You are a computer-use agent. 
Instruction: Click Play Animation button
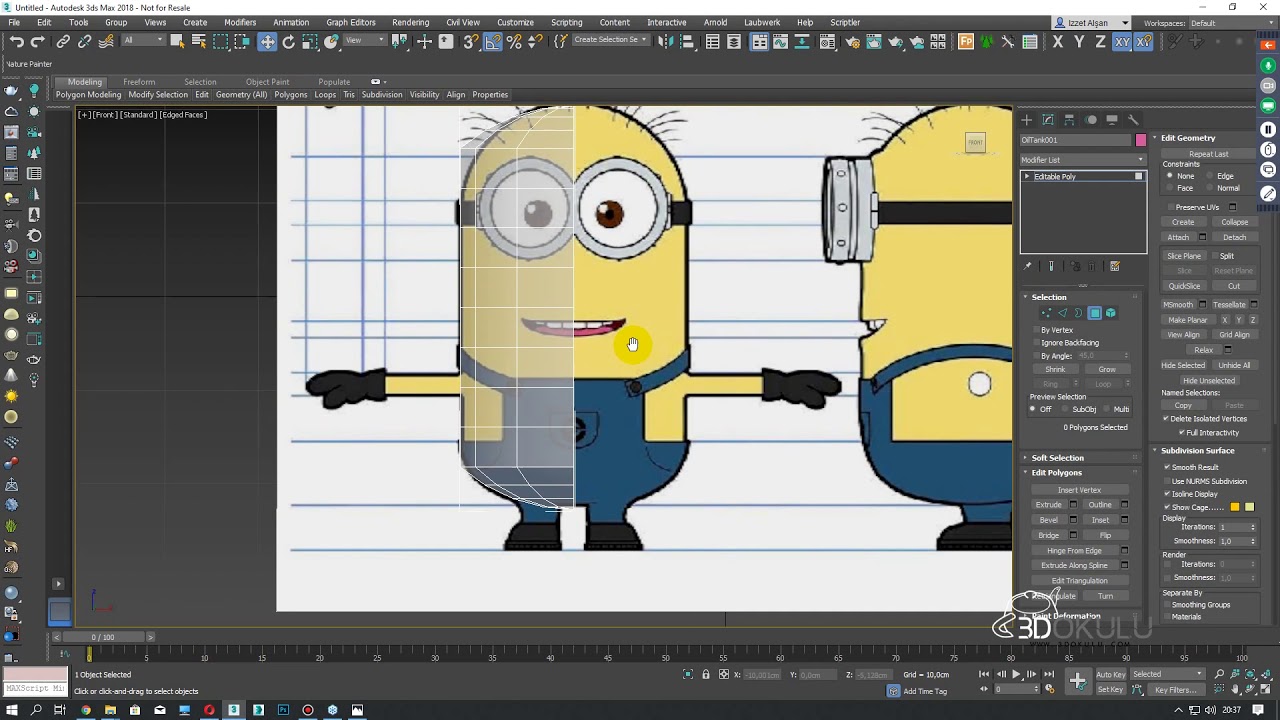(x=1016, y=674)
